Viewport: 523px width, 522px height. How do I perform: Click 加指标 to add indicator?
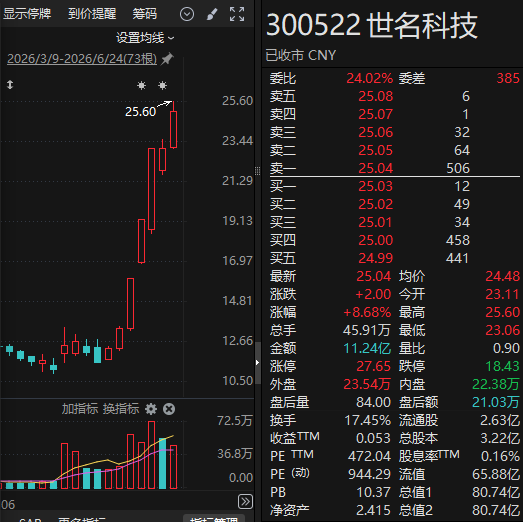coord(80,409)
